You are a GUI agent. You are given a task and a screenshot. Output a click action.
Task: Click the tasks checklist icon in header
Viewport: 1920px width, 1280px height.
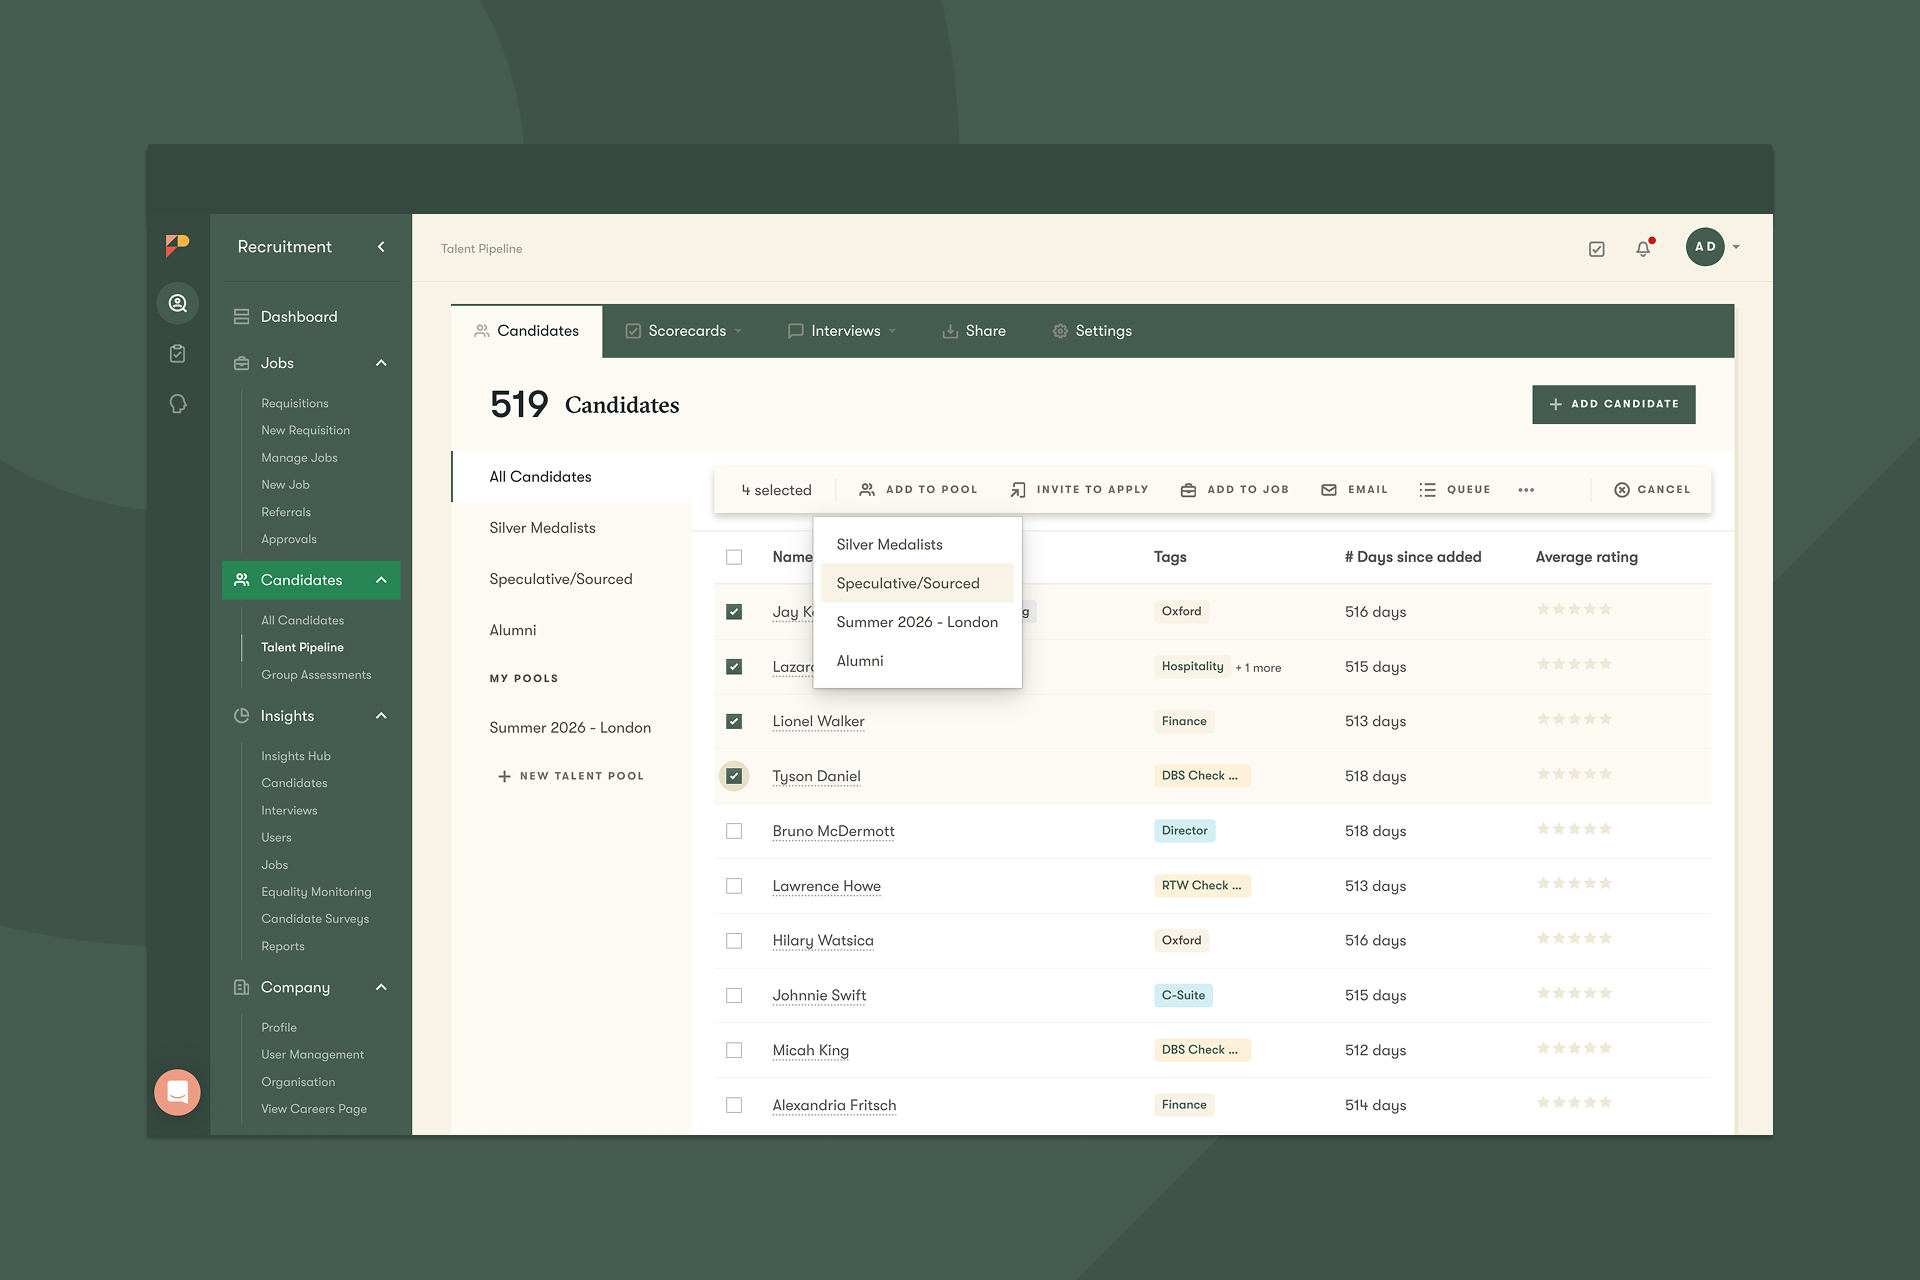pyautogui.click(x=1597, y=249)
